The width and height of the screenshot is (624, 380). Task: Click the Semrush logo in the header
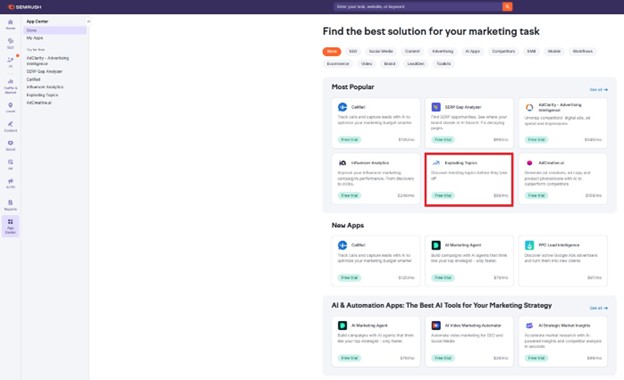click(25, 7)
